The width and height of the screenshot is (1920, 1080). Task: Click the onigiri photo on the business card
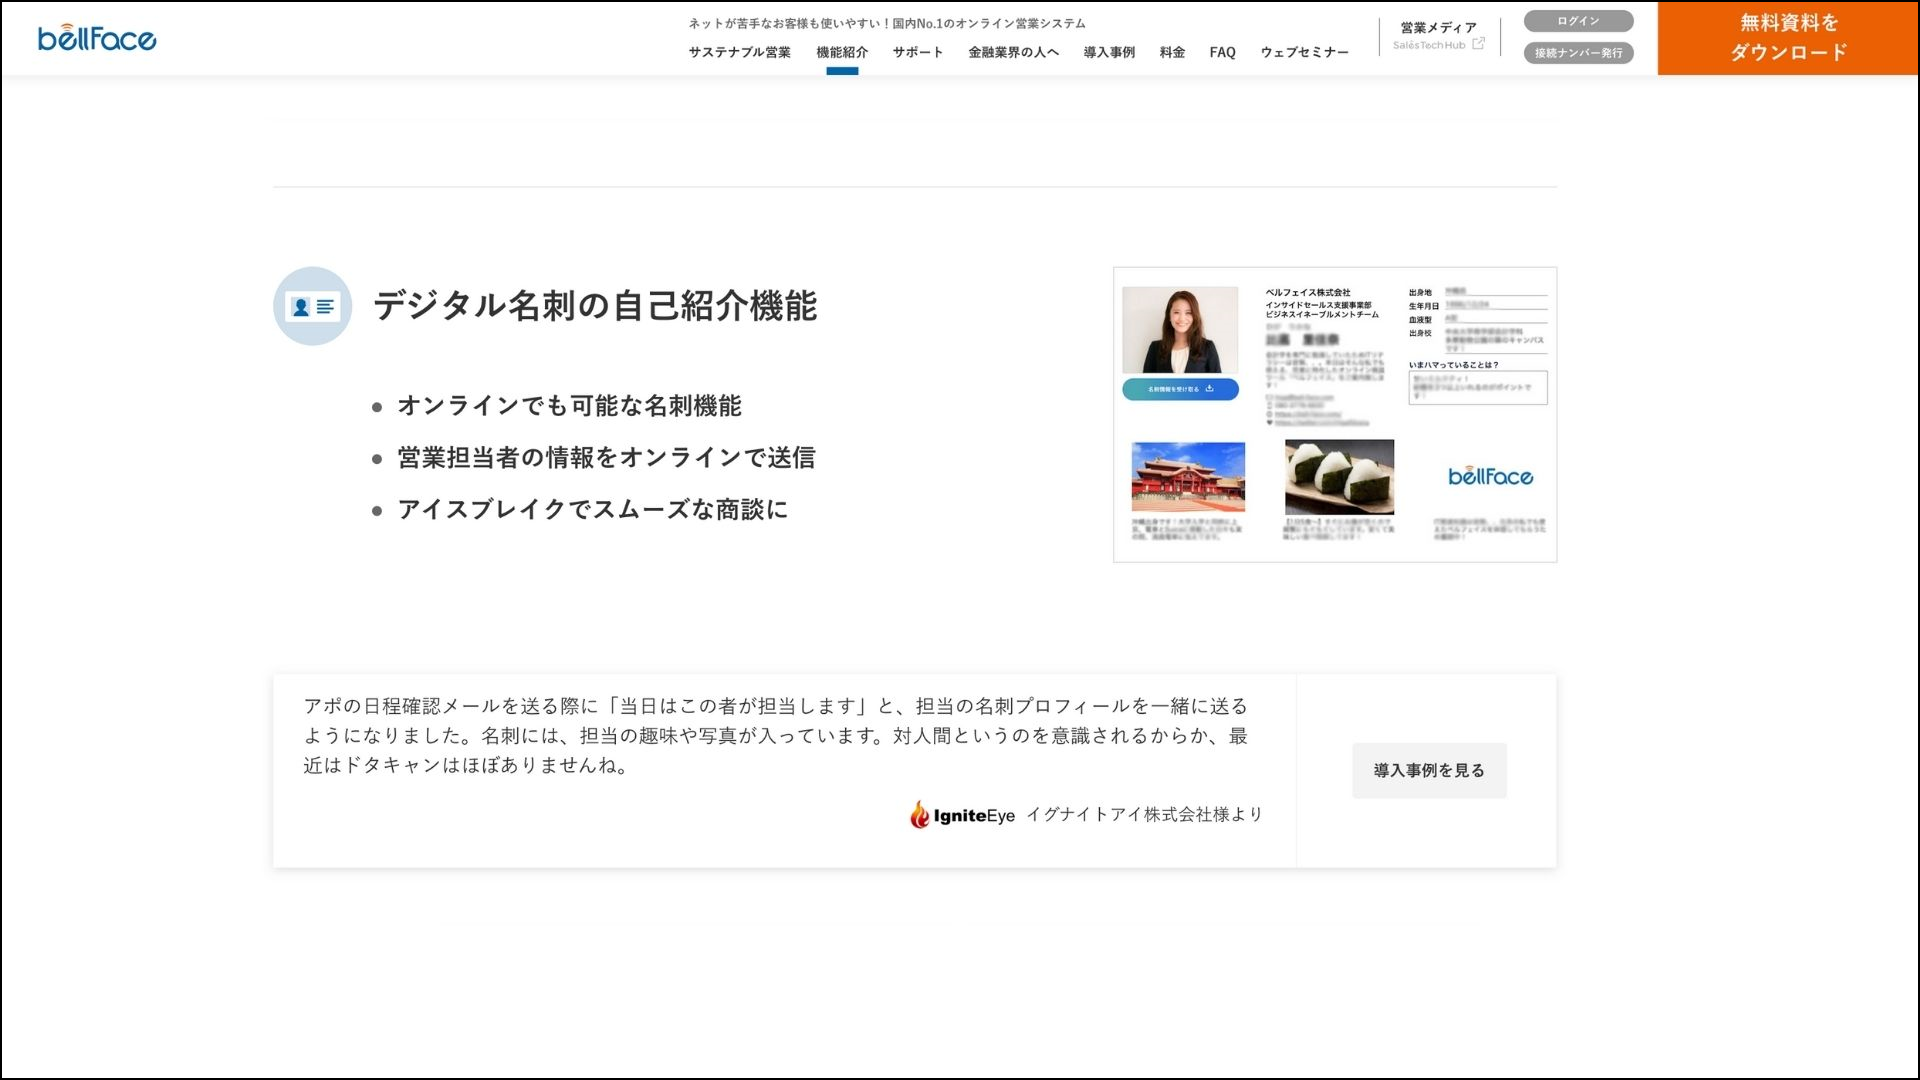click(1340, 477)
